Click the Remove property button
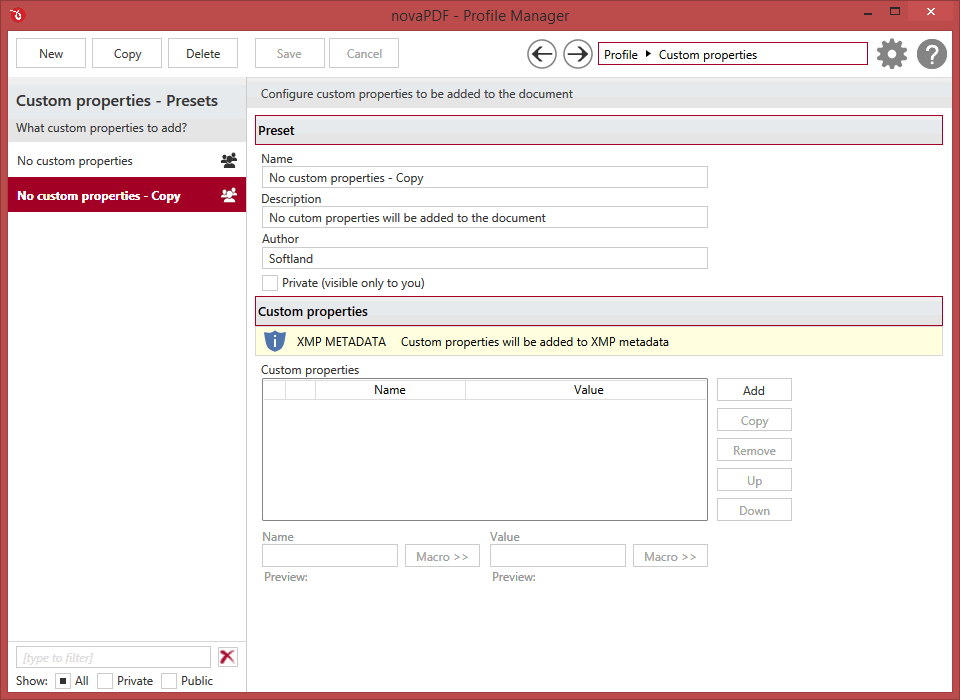The image size is (960, 700). point(754,450)
